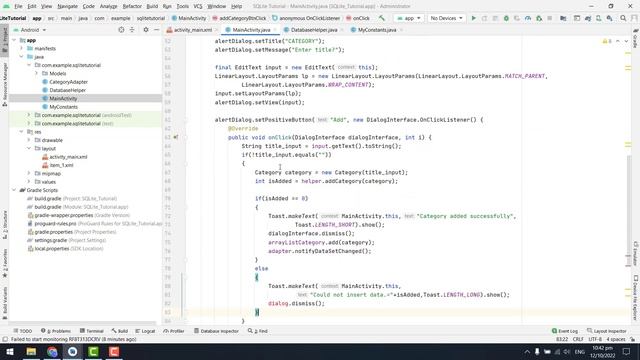640x360 pixels.
Task: Open the VCS menu
Action: click(198, 6)
